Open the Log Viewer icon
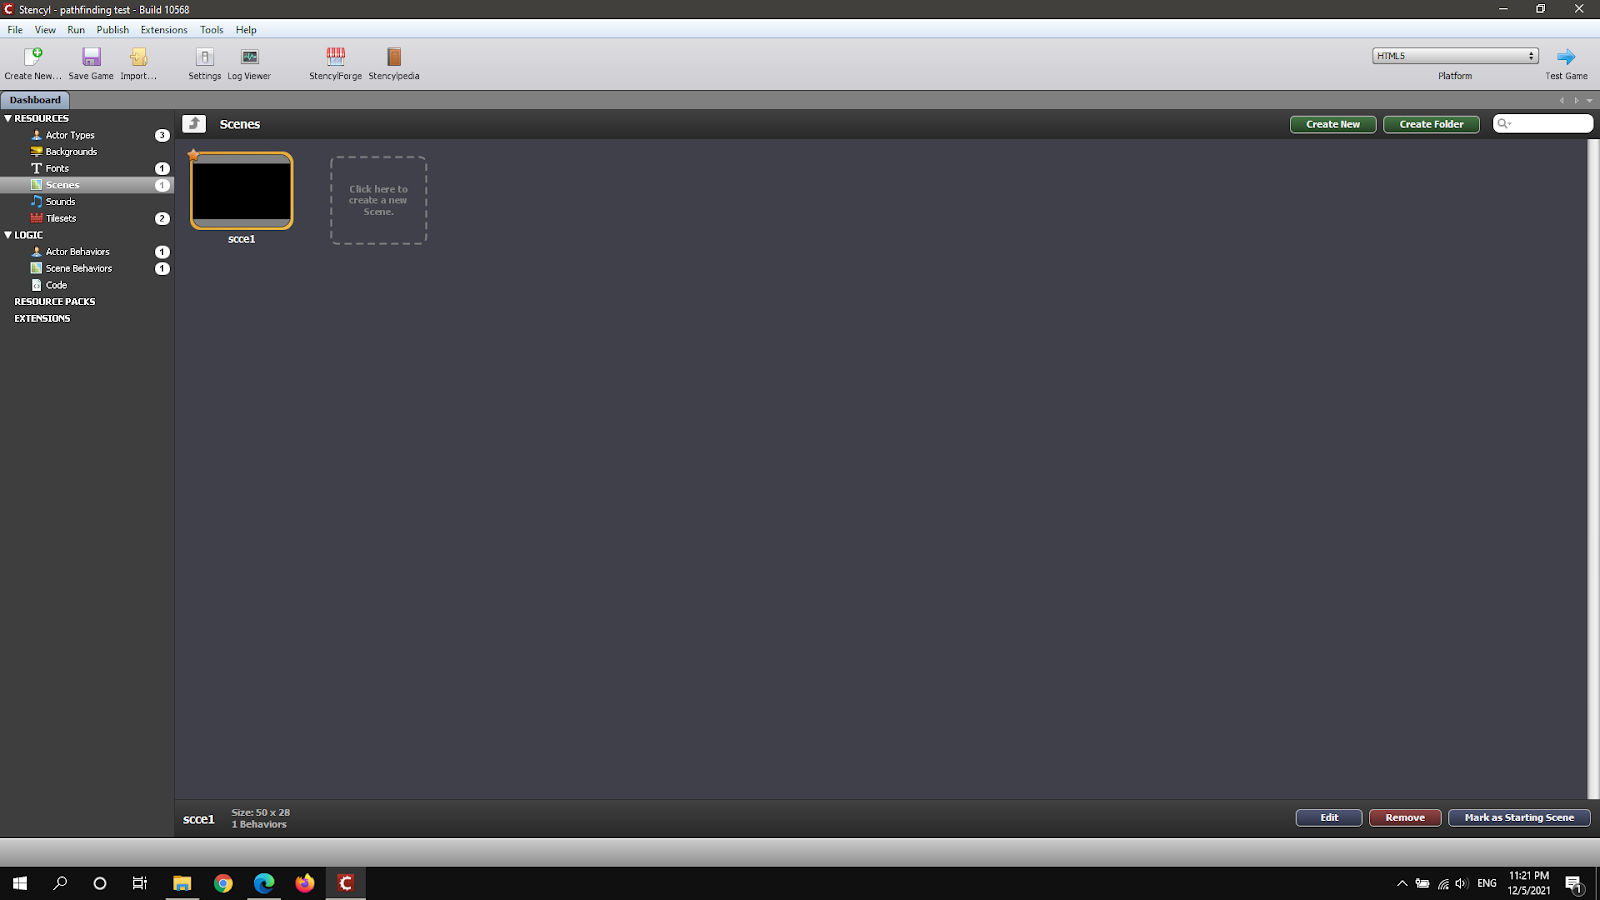1600x900 pixels. 250,57
